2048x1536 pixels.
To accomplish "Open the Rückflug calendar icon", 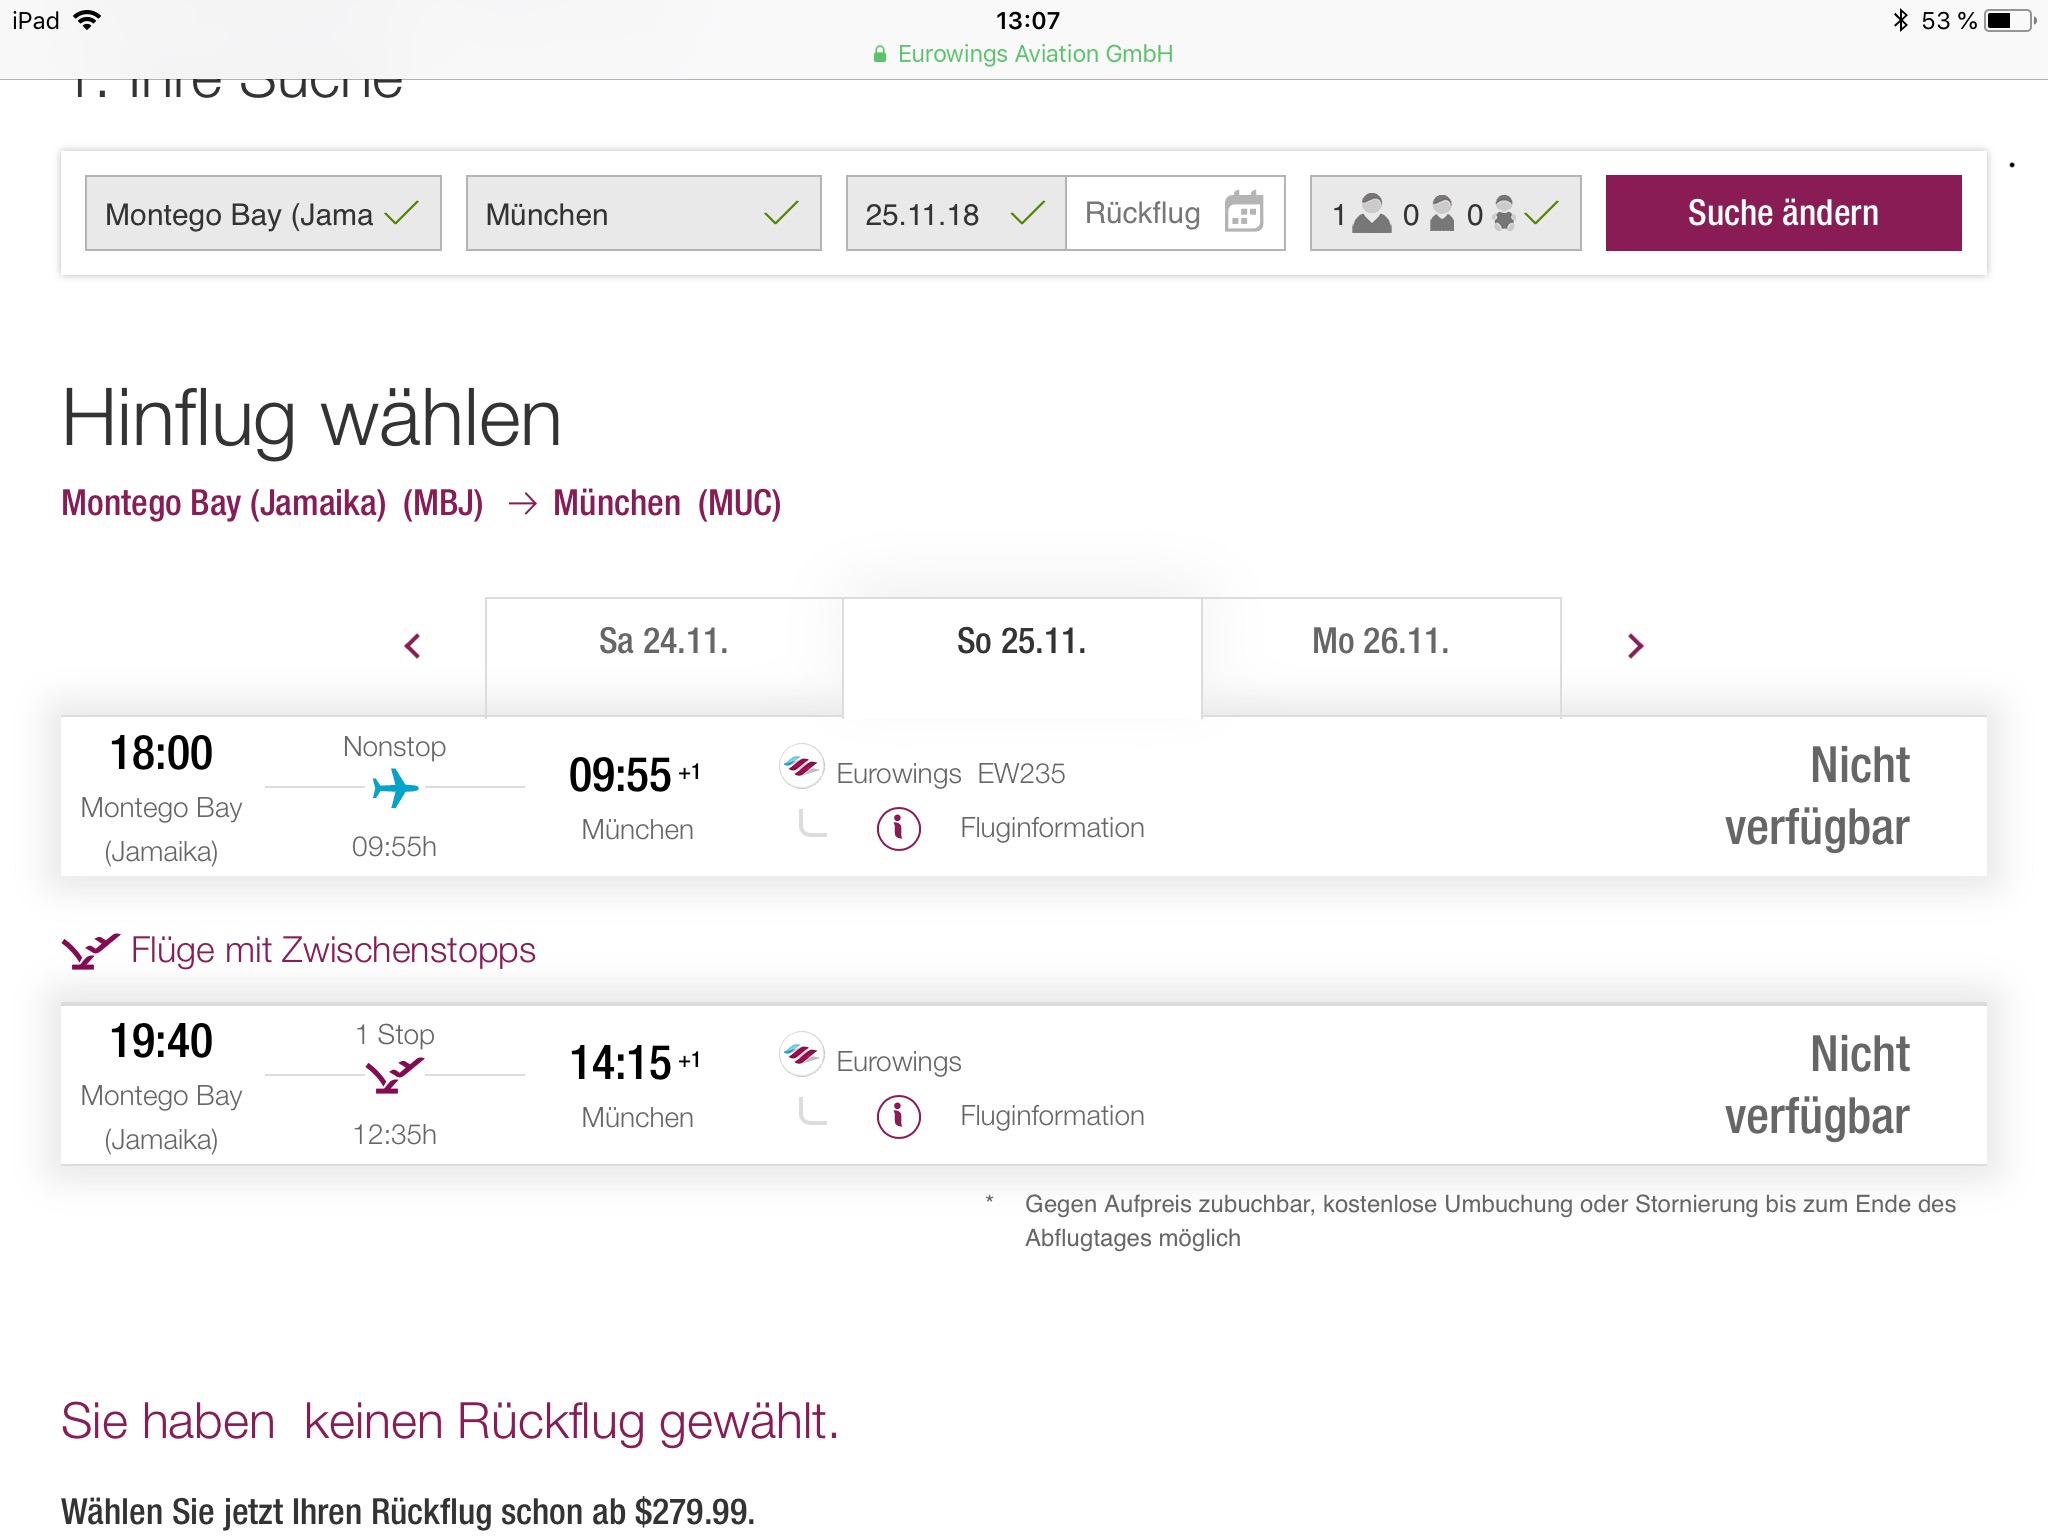I will pyautogui.click(x=1244, y=213).
